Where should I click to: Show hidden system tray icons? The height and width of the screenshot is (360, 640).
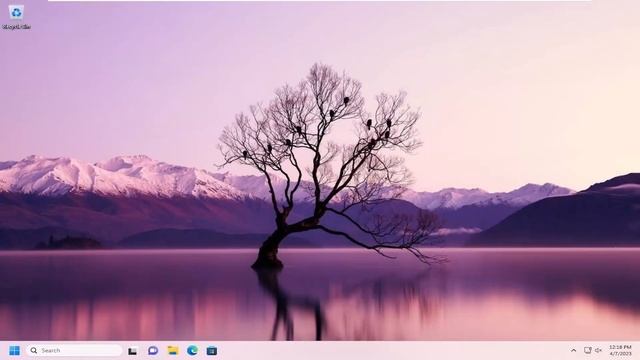[573, 350]
